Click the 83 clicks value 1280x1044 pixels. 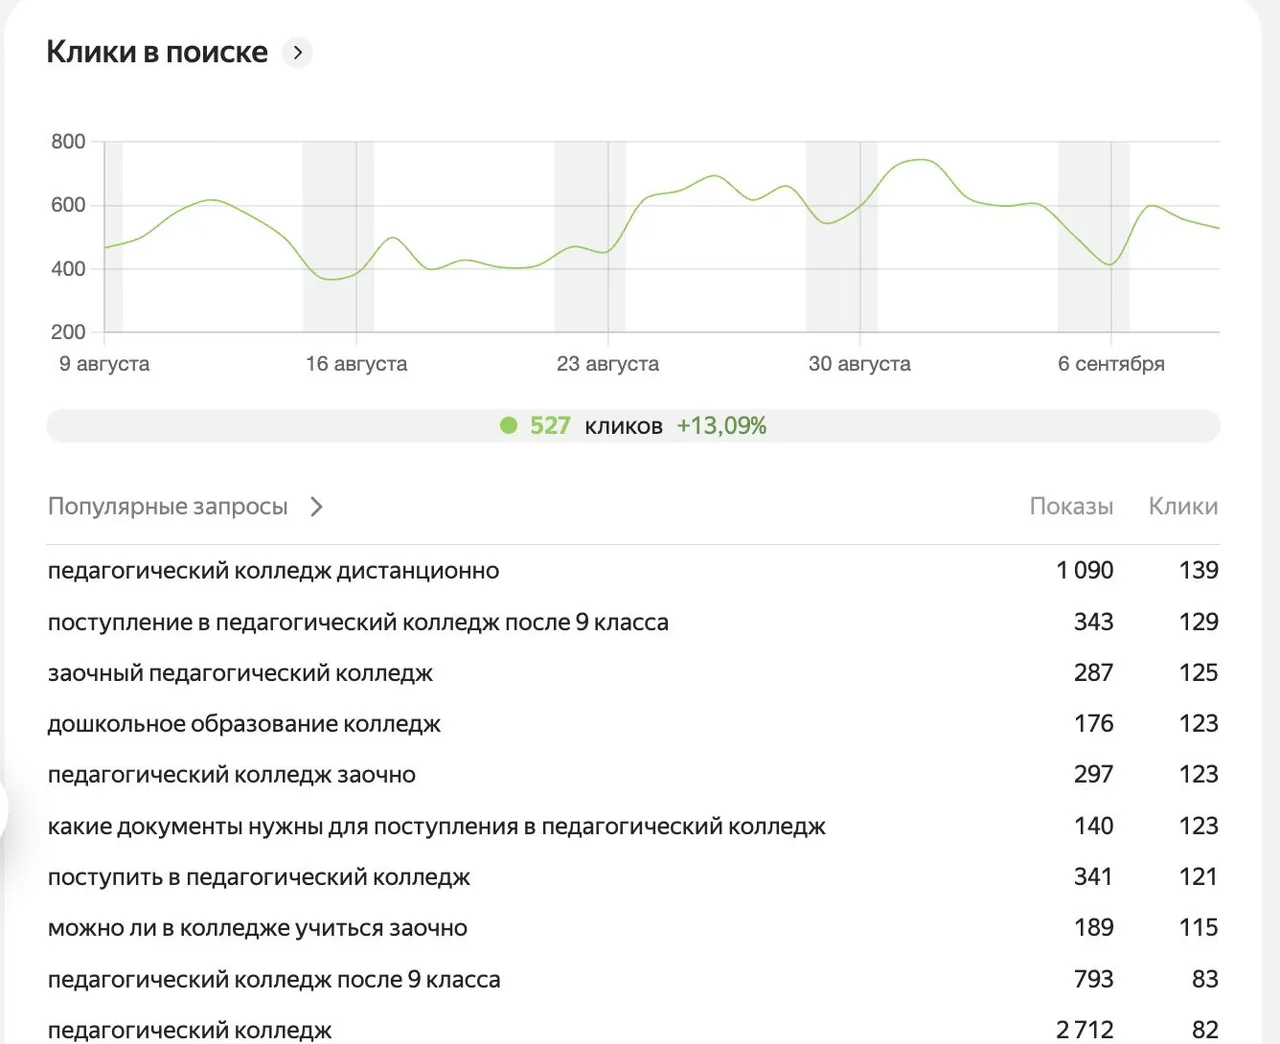coord(1205,979)
